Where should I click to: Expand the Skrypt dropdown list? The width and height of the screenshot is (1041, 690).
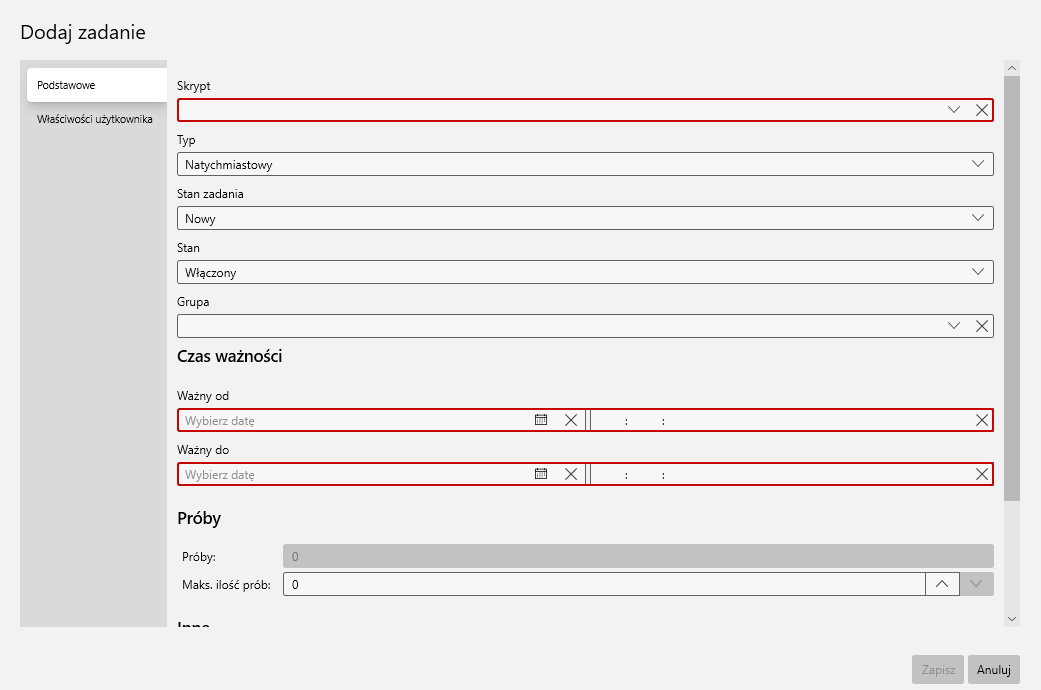(954, 110)
